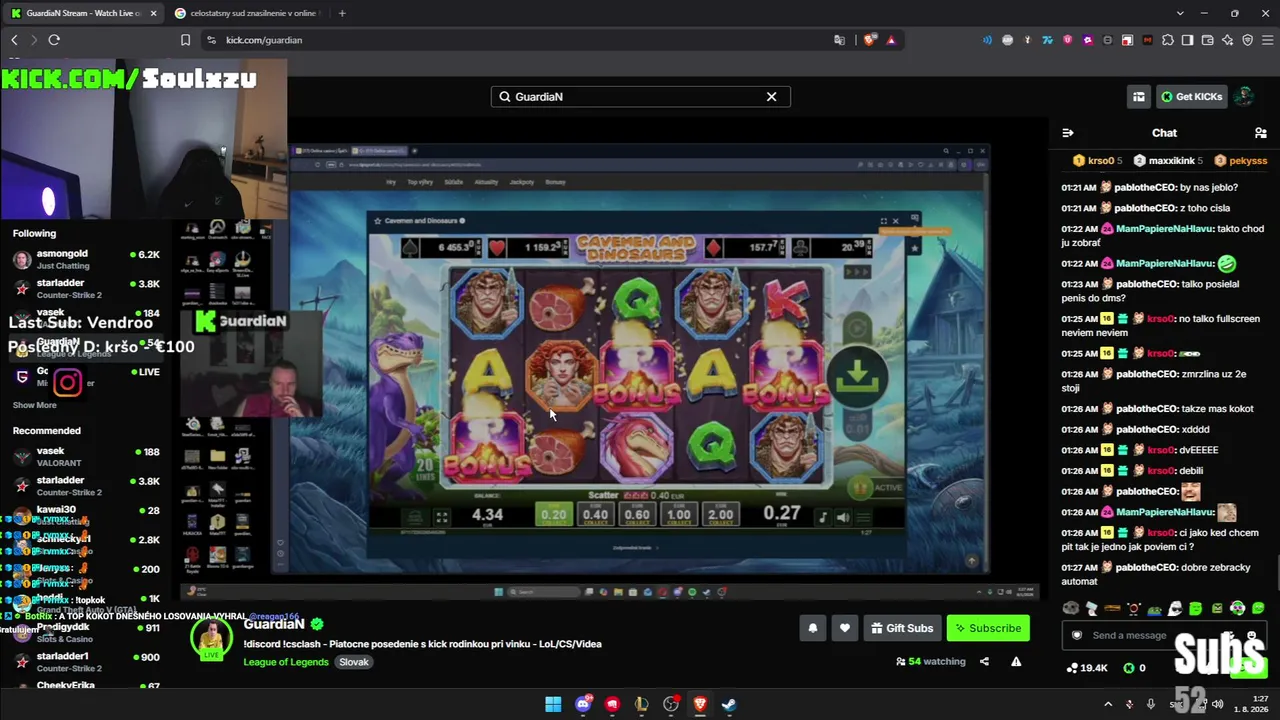Switch to the GuardiaN Stream tab
The width and height of the screenshot is (1280, 720).
tap(83, 13)
